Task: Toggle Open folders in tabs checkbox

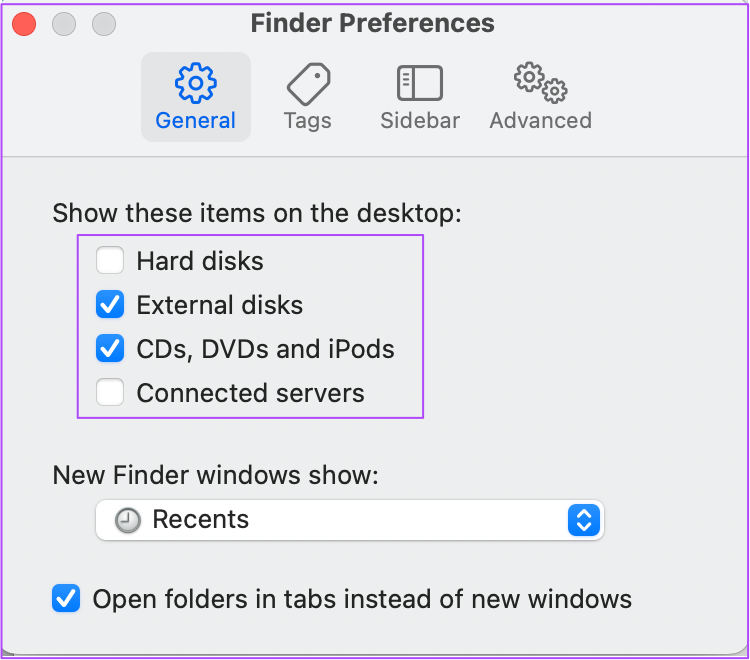Action: click(x=66, y=598)
